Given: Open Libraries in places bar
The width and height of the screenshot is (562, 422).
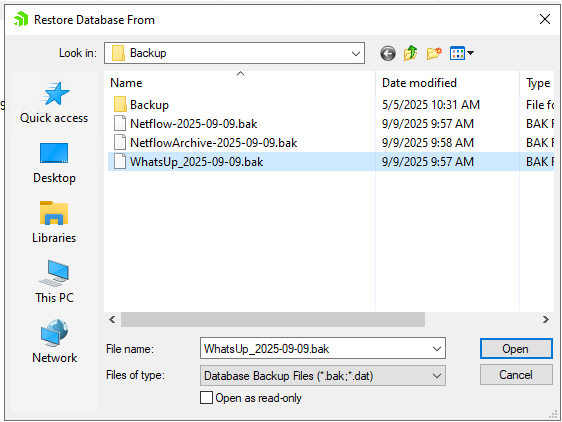Looking at the screenshot, I should (x=54, y=223).
